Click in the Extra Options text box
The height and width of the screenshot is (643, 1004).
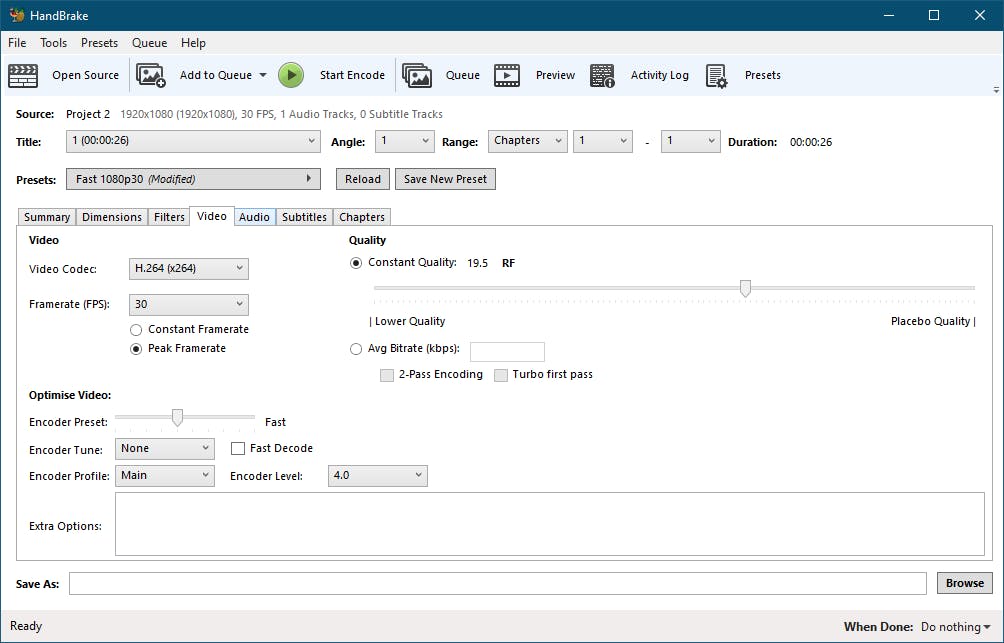click(549, 524)
